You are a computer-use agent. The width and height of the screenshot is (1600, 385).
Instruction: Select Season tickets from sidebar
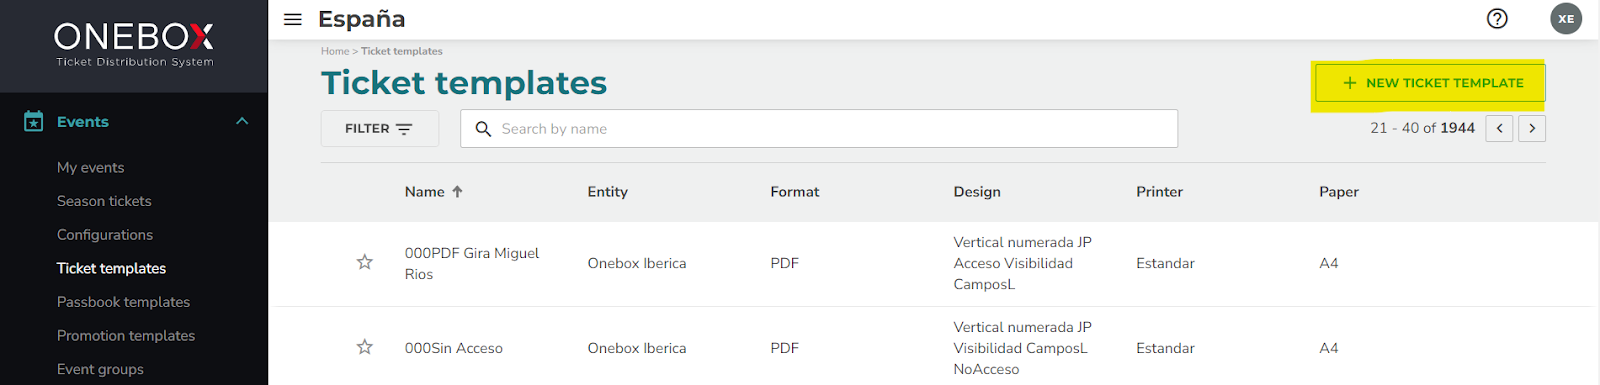click(104, 201)
